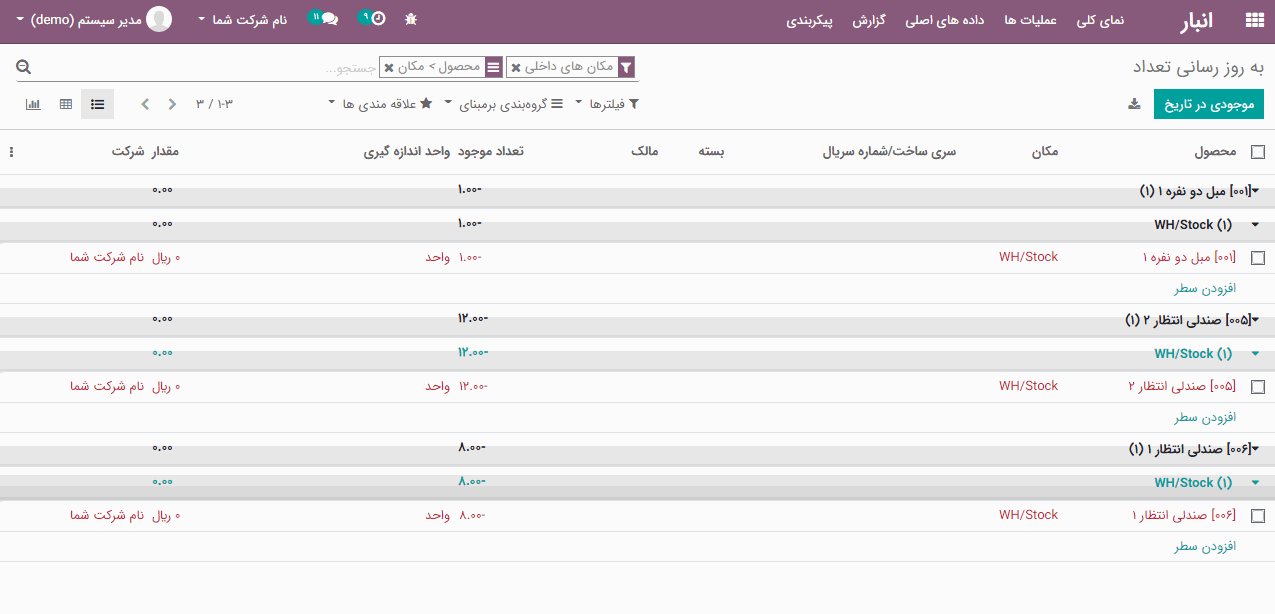Image resolution: width=1275 pixels, height=614 pixels.
Task: Click the search magnifier icon
Action: click(24, 67)
